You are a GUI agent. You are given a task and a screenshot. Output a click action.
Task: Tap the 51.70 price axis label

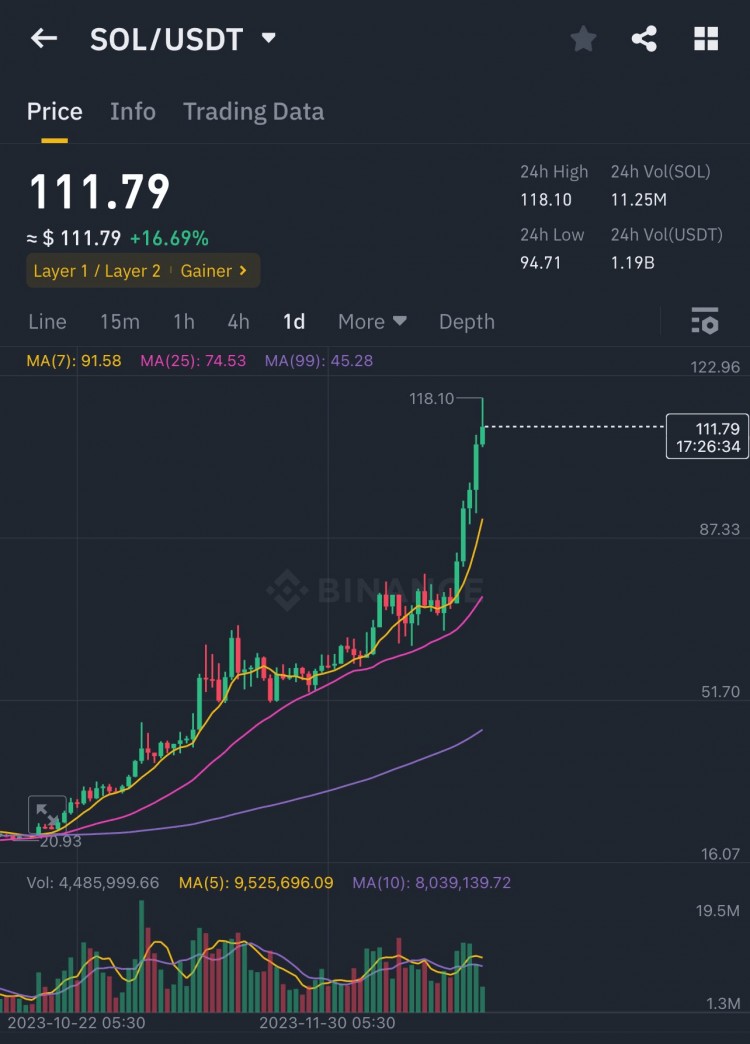coord(720,692)
